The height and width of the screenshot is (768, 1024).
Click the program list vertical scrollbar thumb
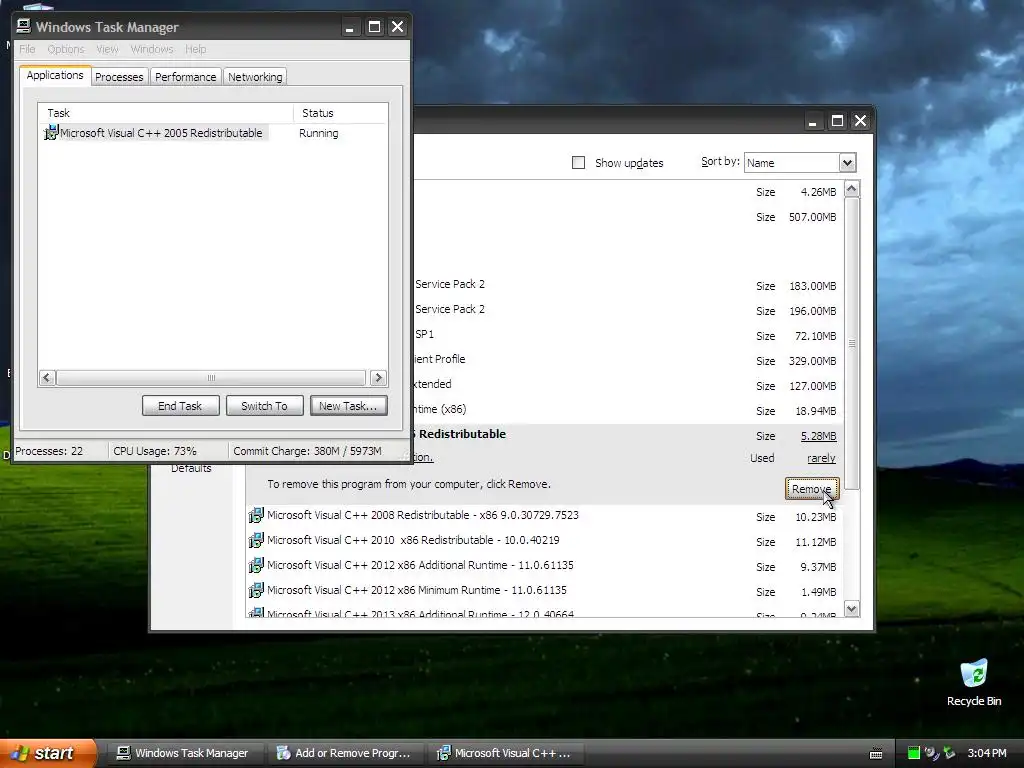coord(852,344)
